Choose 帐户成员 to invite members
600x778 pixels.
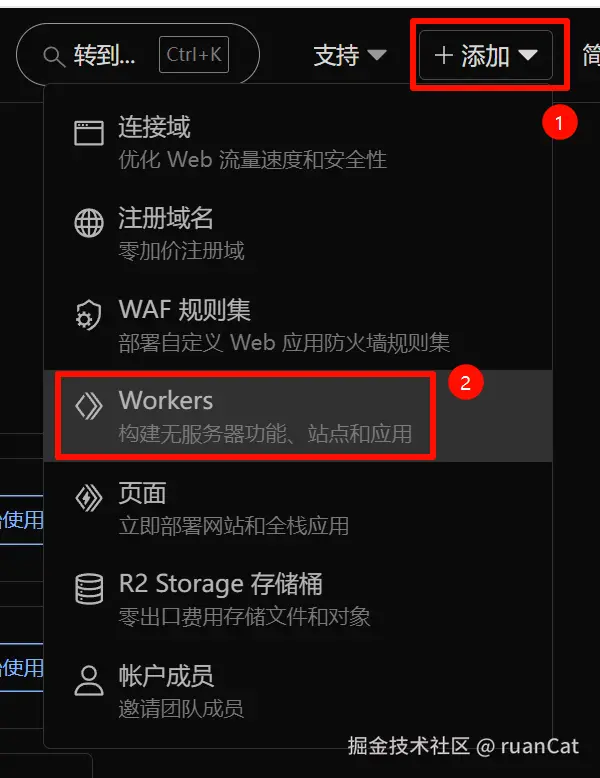(x=298, y=690)
